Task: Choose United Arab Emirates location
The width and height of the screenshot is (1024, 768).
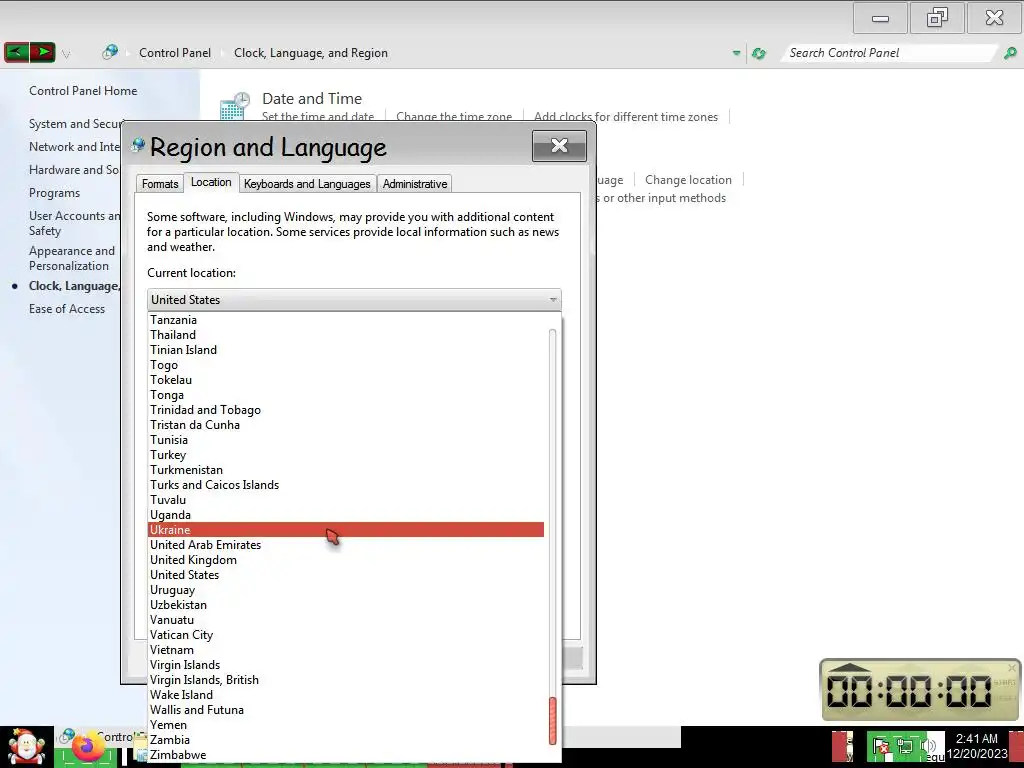Action: (x=346, y=545)
